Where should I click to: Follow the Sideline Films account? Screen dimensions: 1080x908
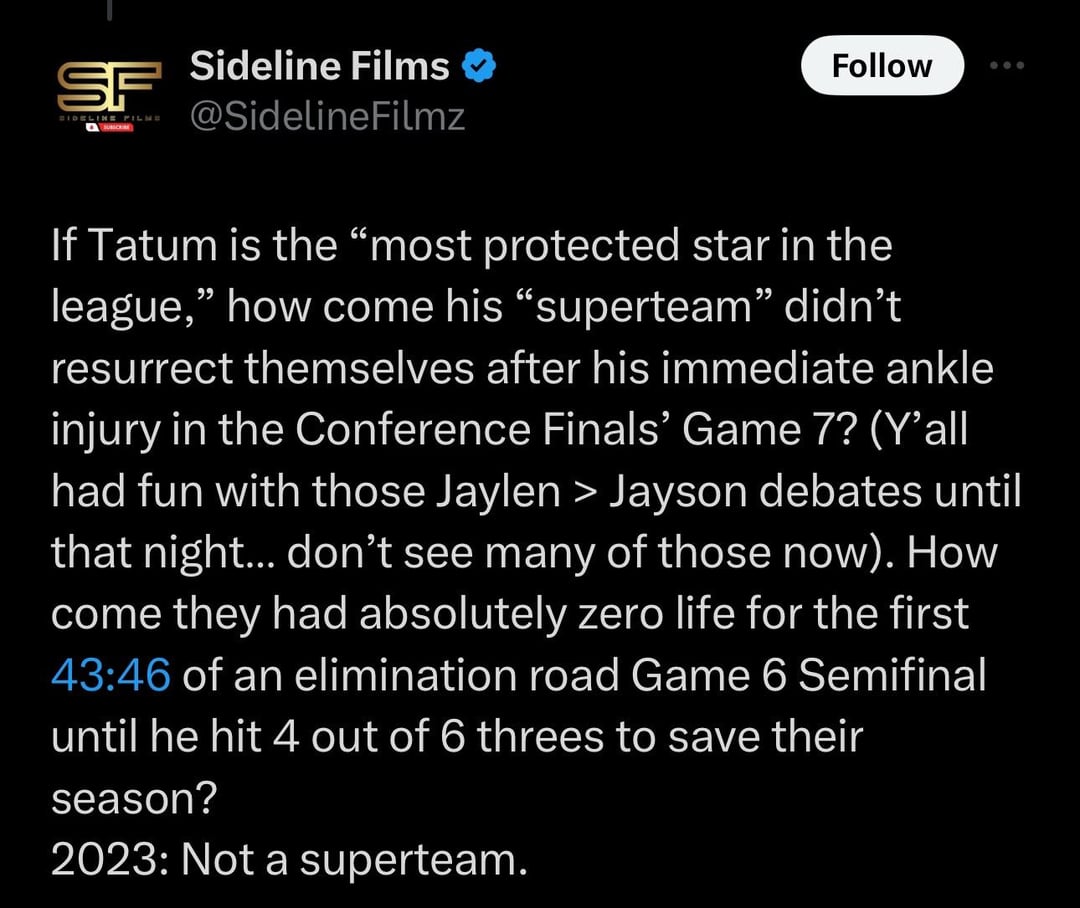point(882,66)
